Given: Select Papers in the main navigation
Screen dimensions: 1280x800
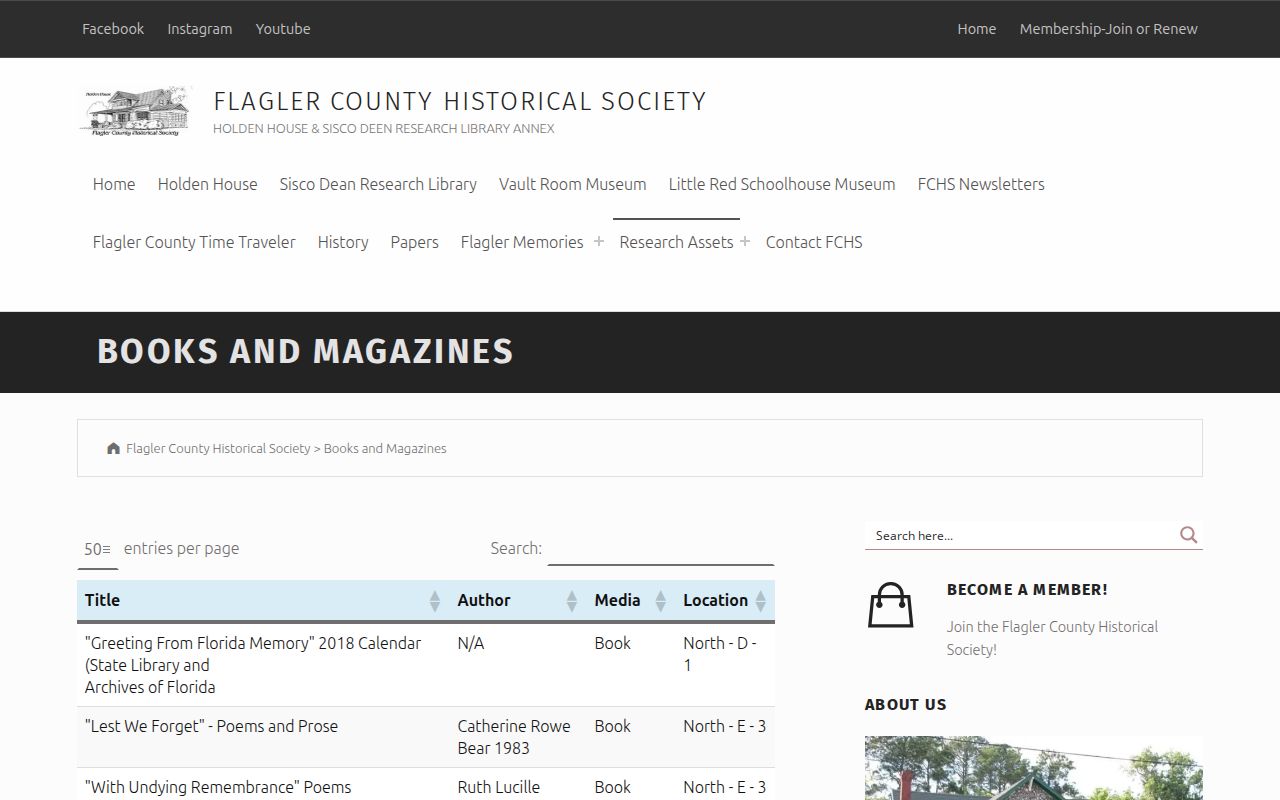Looking at the screenshot, I should click(x=415, y=242).
